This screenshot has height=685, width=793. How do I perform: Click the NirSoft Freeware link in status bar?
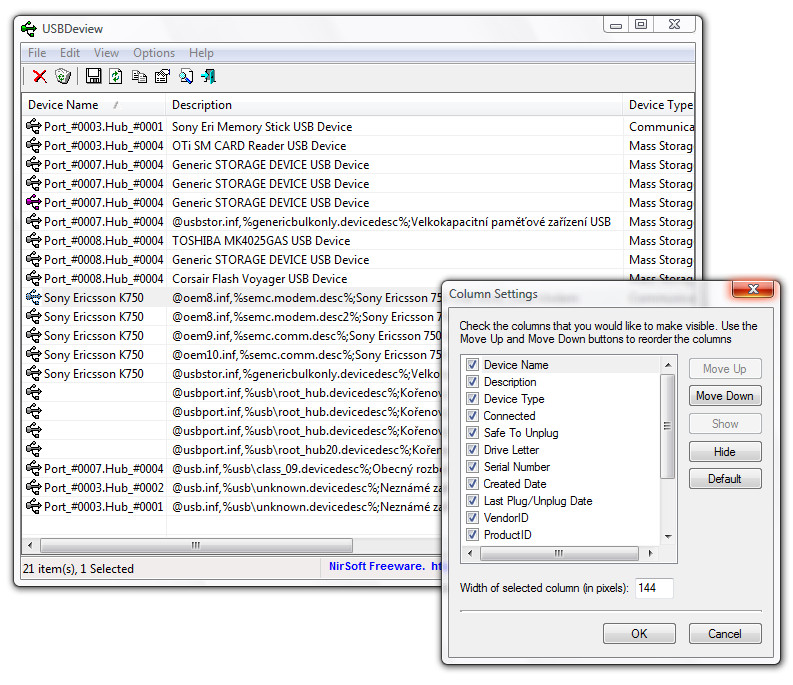pos(384,566)
